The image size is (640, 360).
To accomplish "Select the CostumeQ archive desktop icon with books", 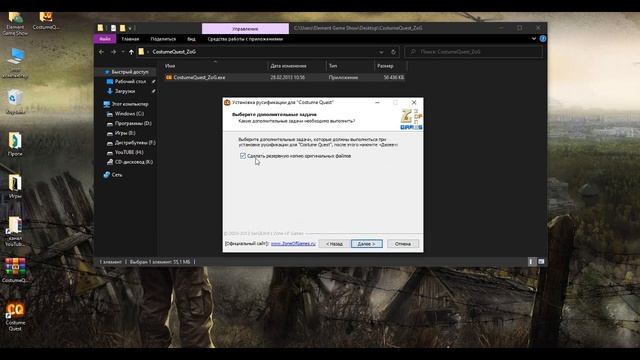I will pos(15,271).
